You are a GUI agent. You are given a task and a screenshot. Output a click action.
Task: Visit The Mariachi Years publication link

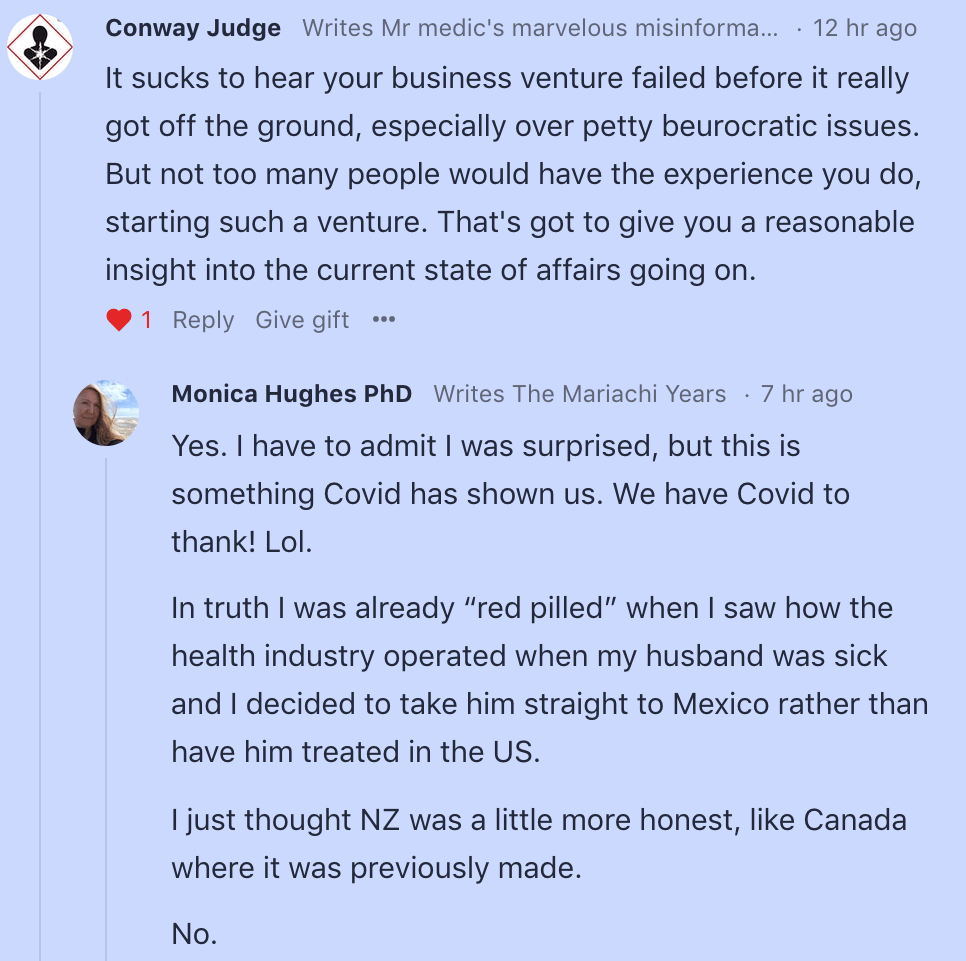tap(580, 394)
